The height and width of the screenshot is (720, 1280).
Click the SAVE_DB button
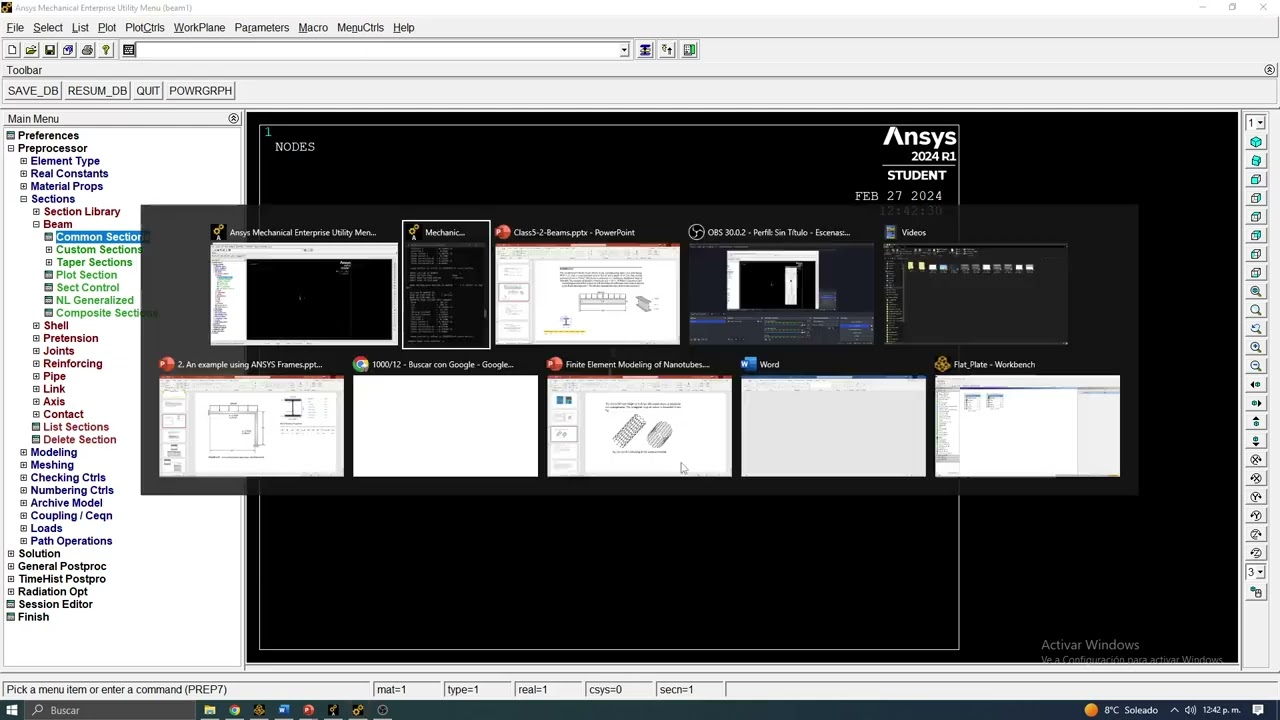tap(33, 91)
